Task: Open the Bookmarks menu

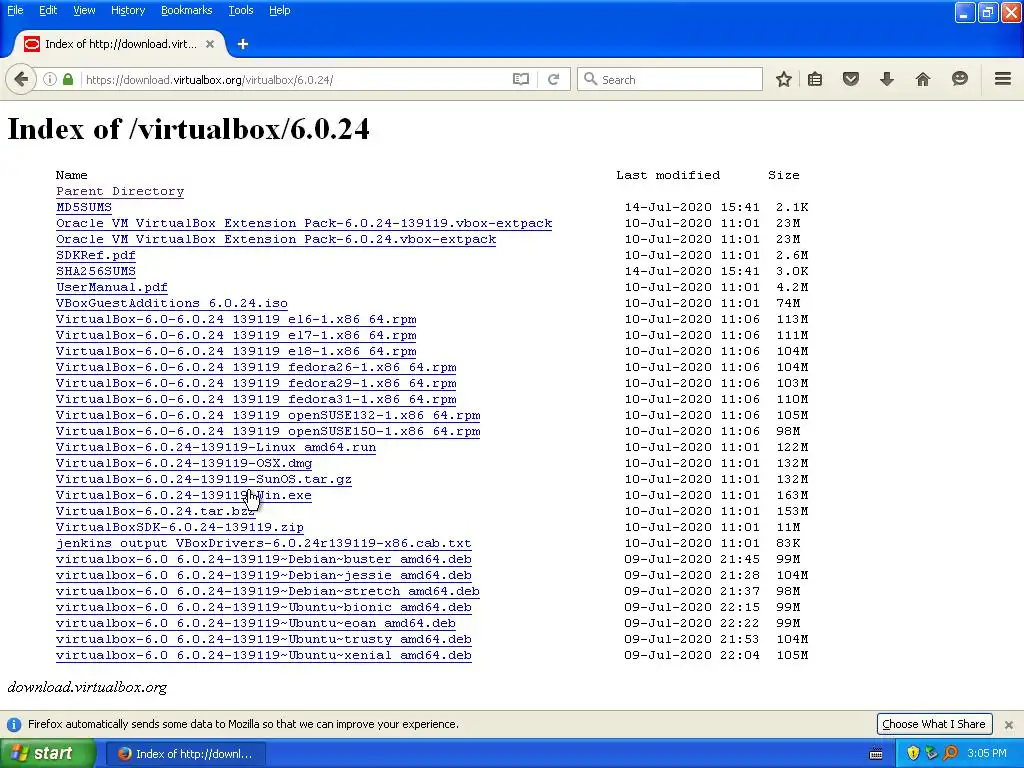Action: (x=186, y=10)
